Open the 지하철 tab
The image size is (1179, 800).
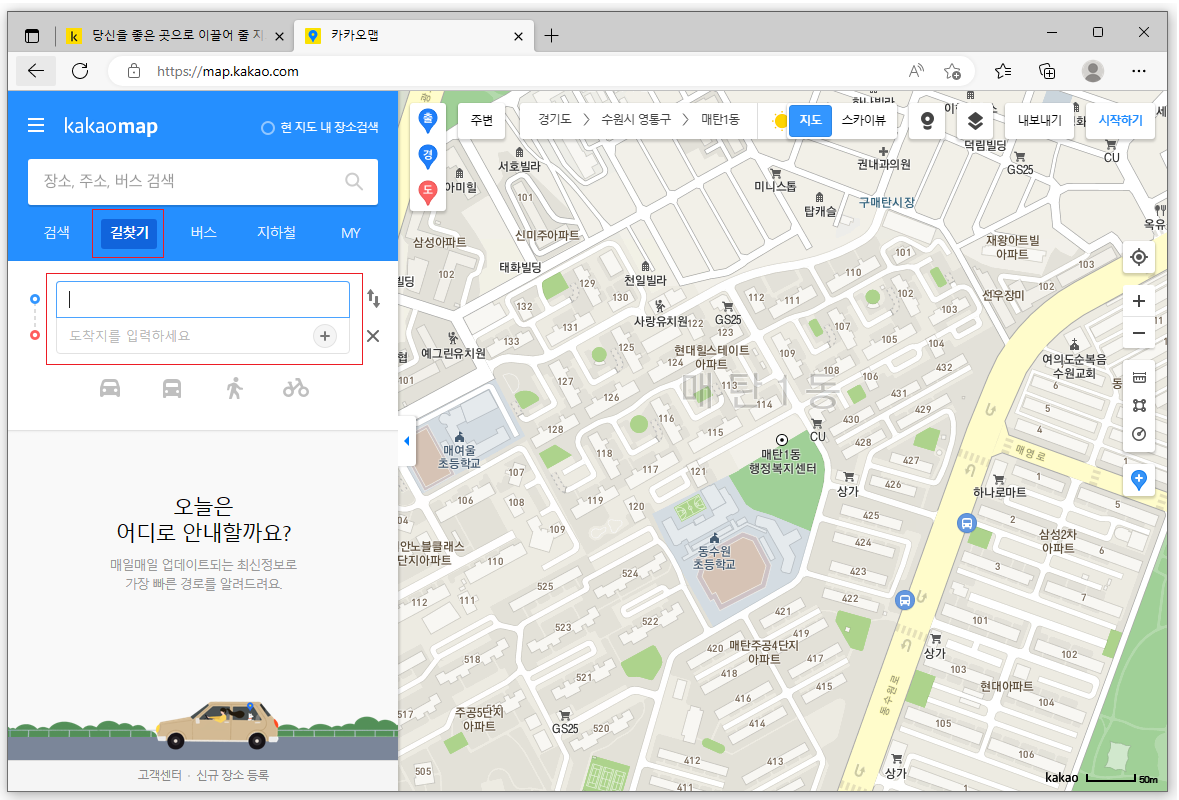pos(276,232)
